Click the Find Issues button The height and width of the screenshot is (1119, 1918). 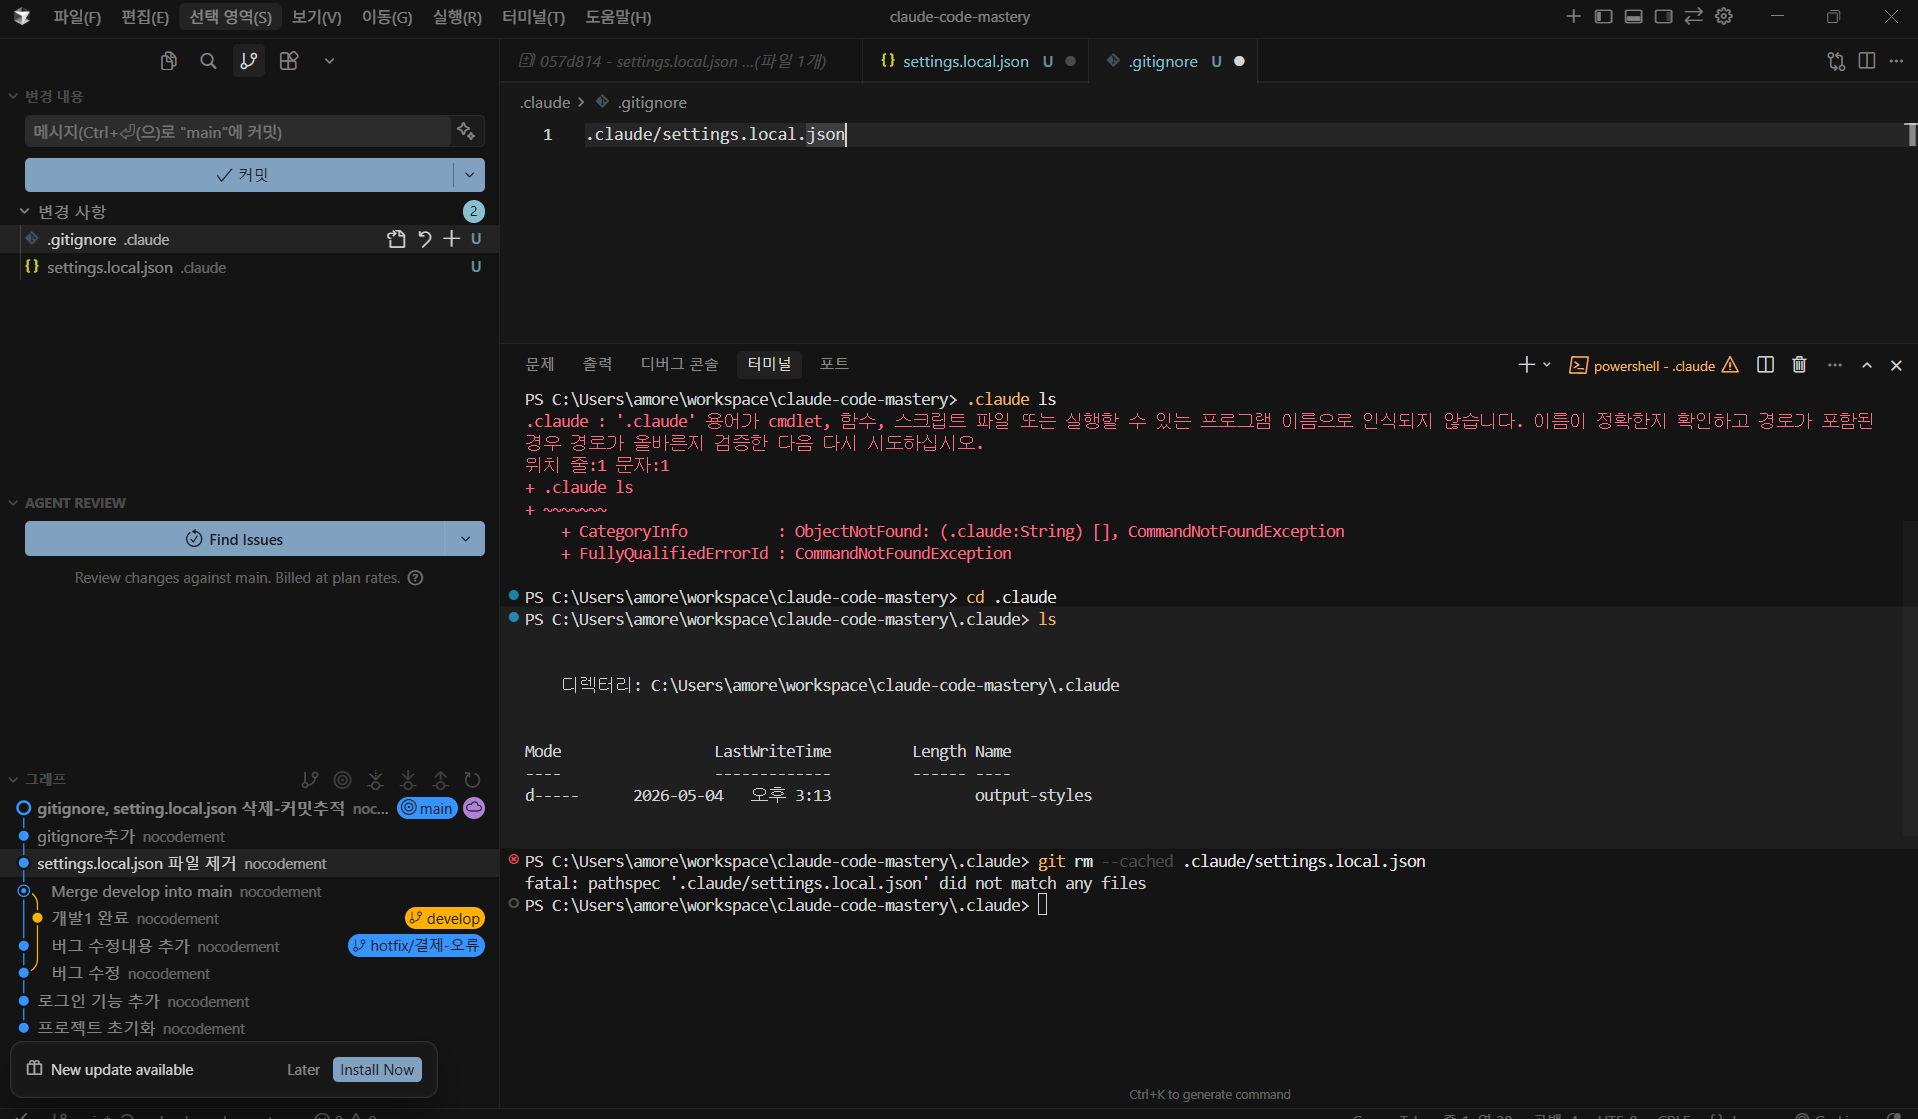[x=236, y=539]
